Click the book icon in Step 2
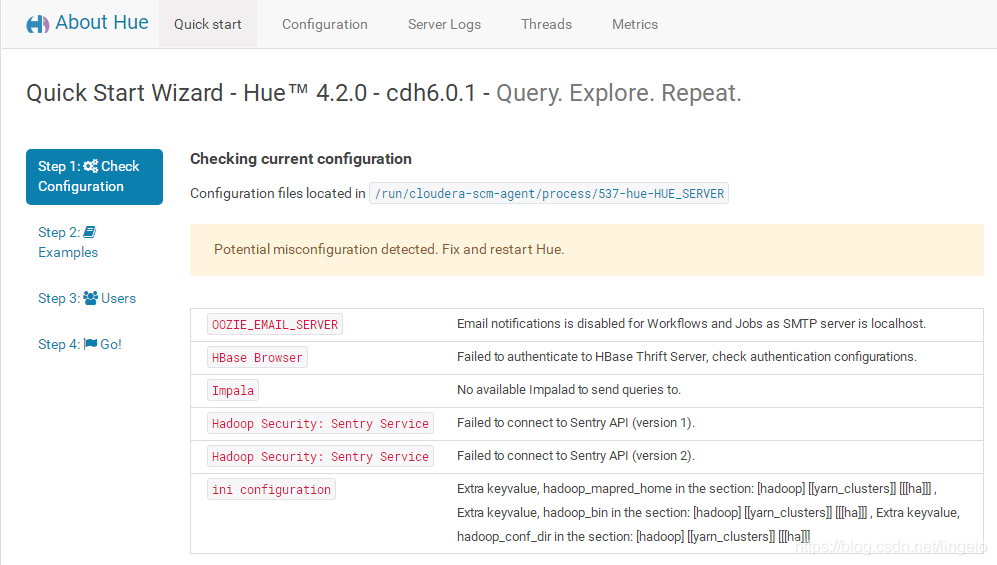Viewport: 997px width, 565px height. pyautogui.click(x=90, y=232)
